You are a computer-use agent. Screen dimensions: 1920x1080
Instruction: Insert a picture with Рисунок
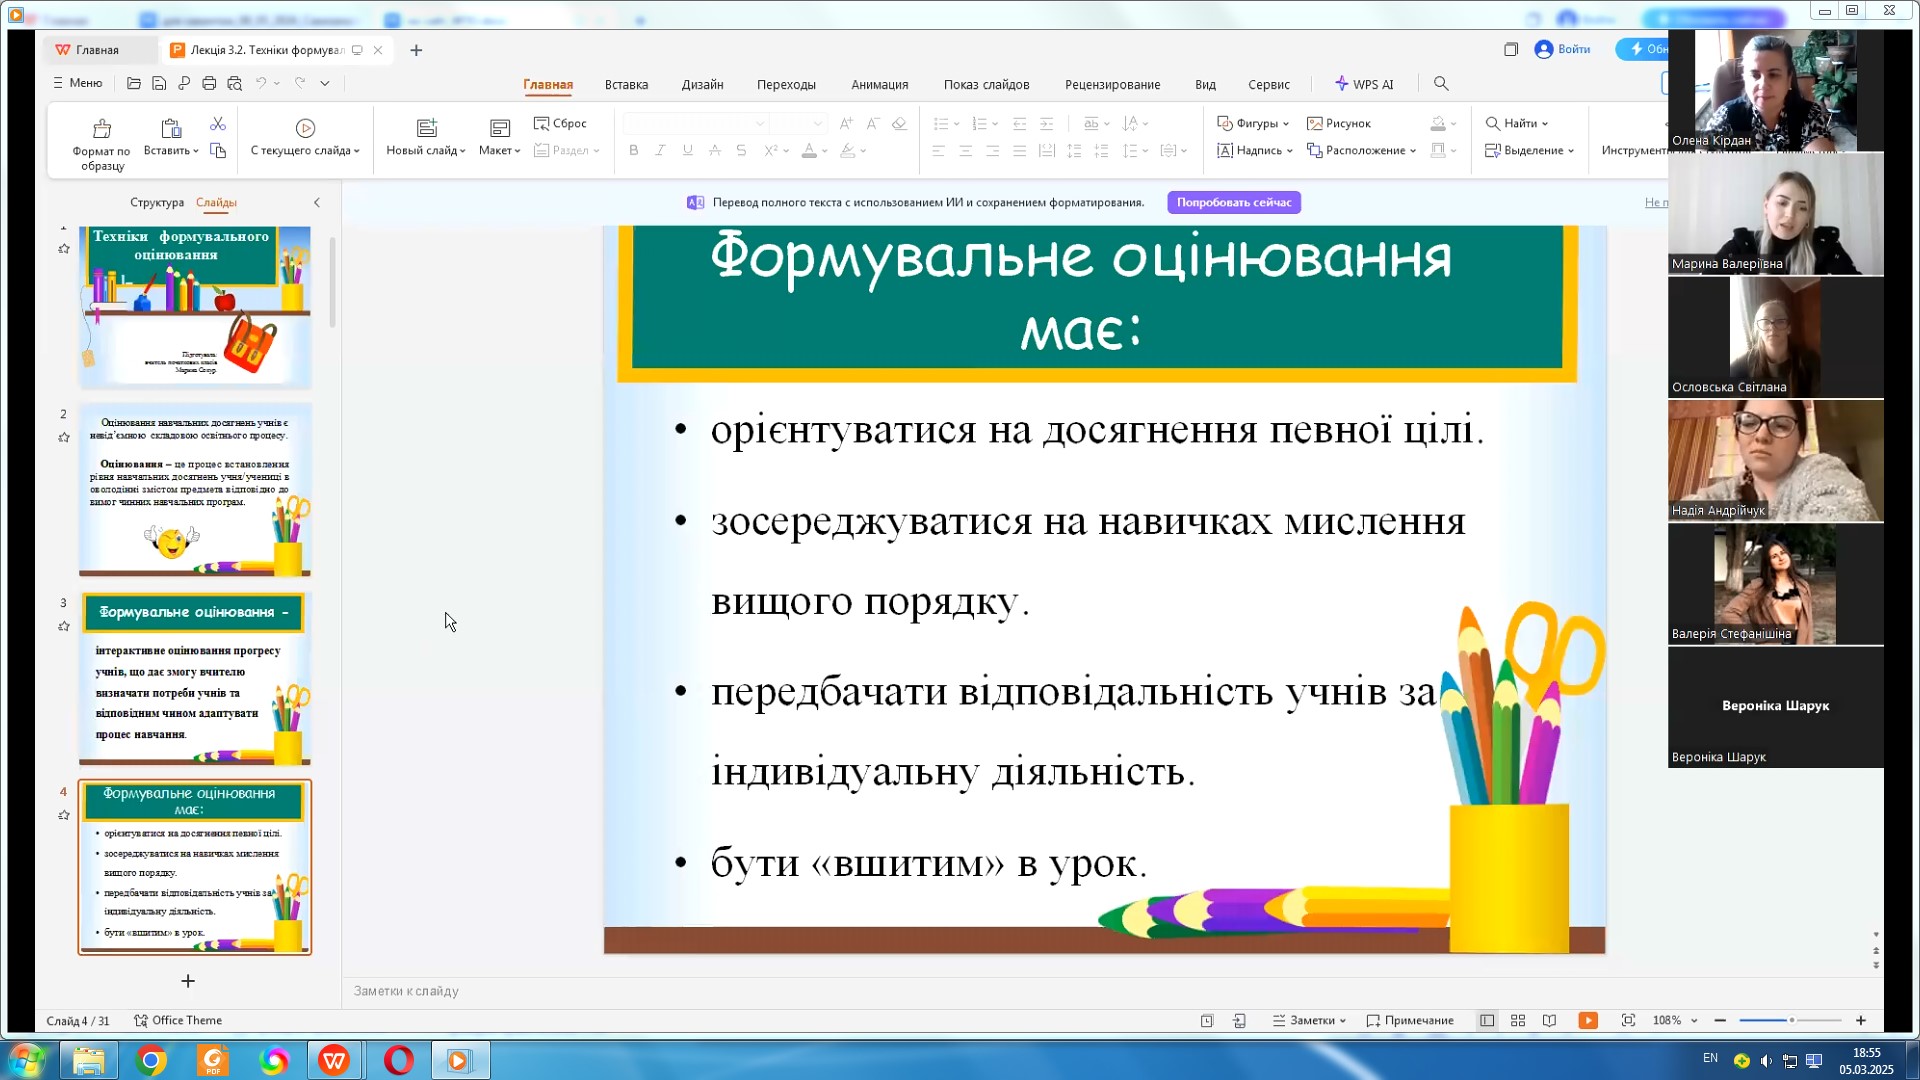click(1339, 124)
